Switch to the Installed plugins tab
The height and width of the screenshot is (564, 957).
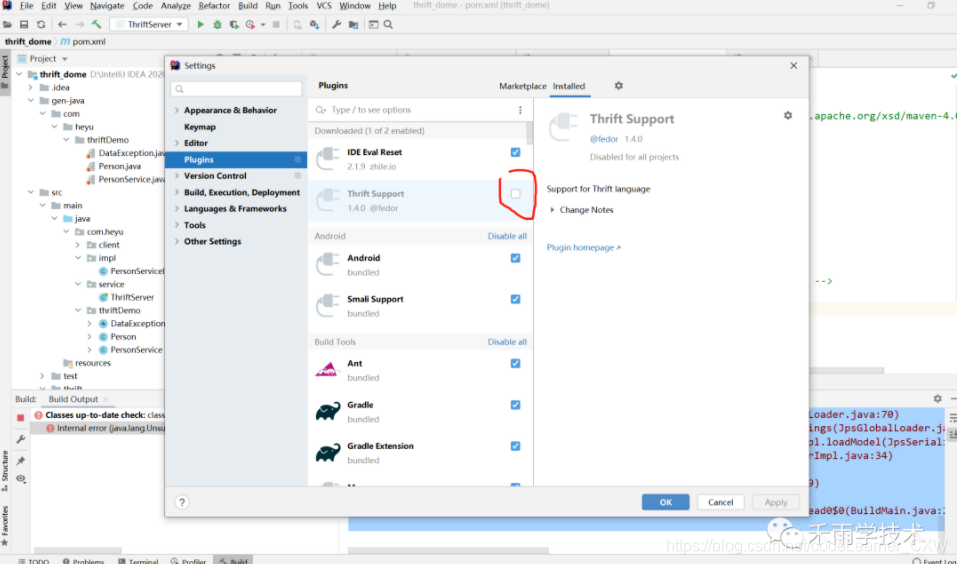point(569,86)
